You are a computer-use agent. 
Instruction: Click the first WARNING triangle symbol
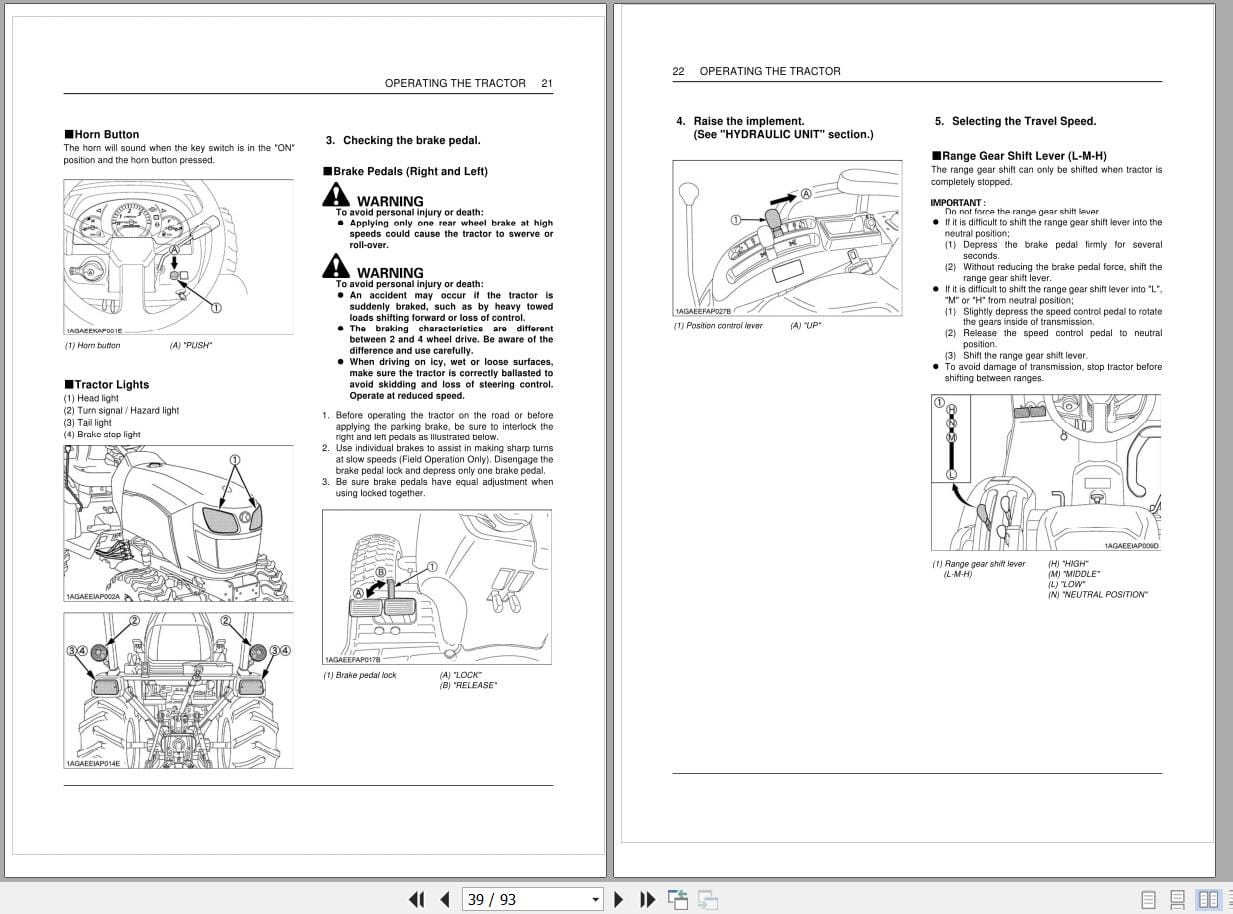click(x=337, y=197)
